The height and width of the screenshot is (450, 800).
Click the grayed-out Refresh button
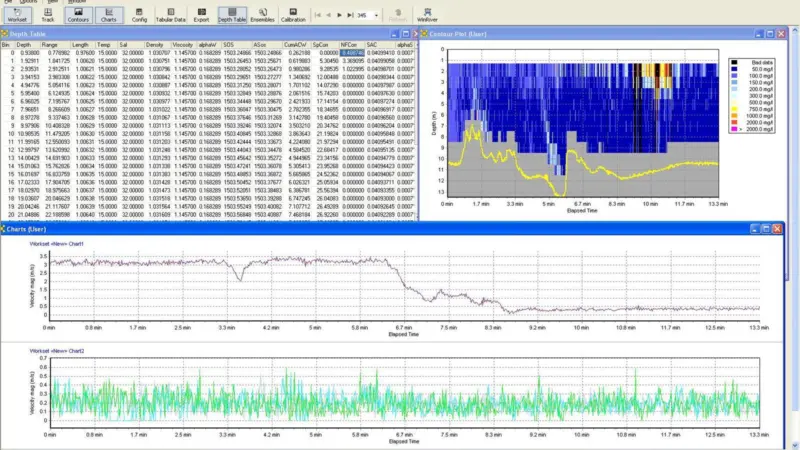click(397, 15)
